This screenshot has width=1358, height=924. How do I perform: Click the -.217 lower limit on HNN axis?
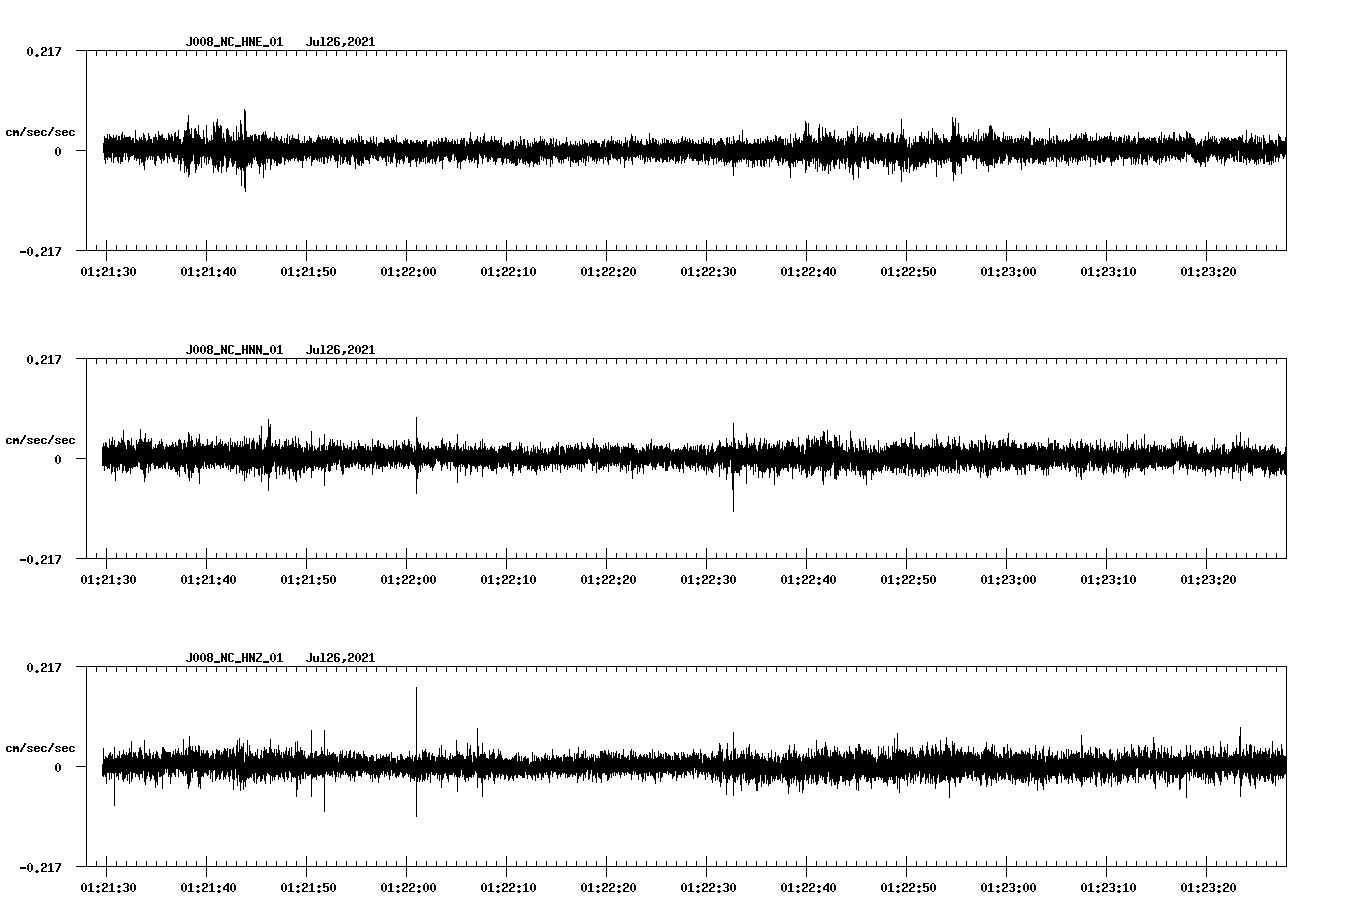pyautogui.click(x=40, y=559)
